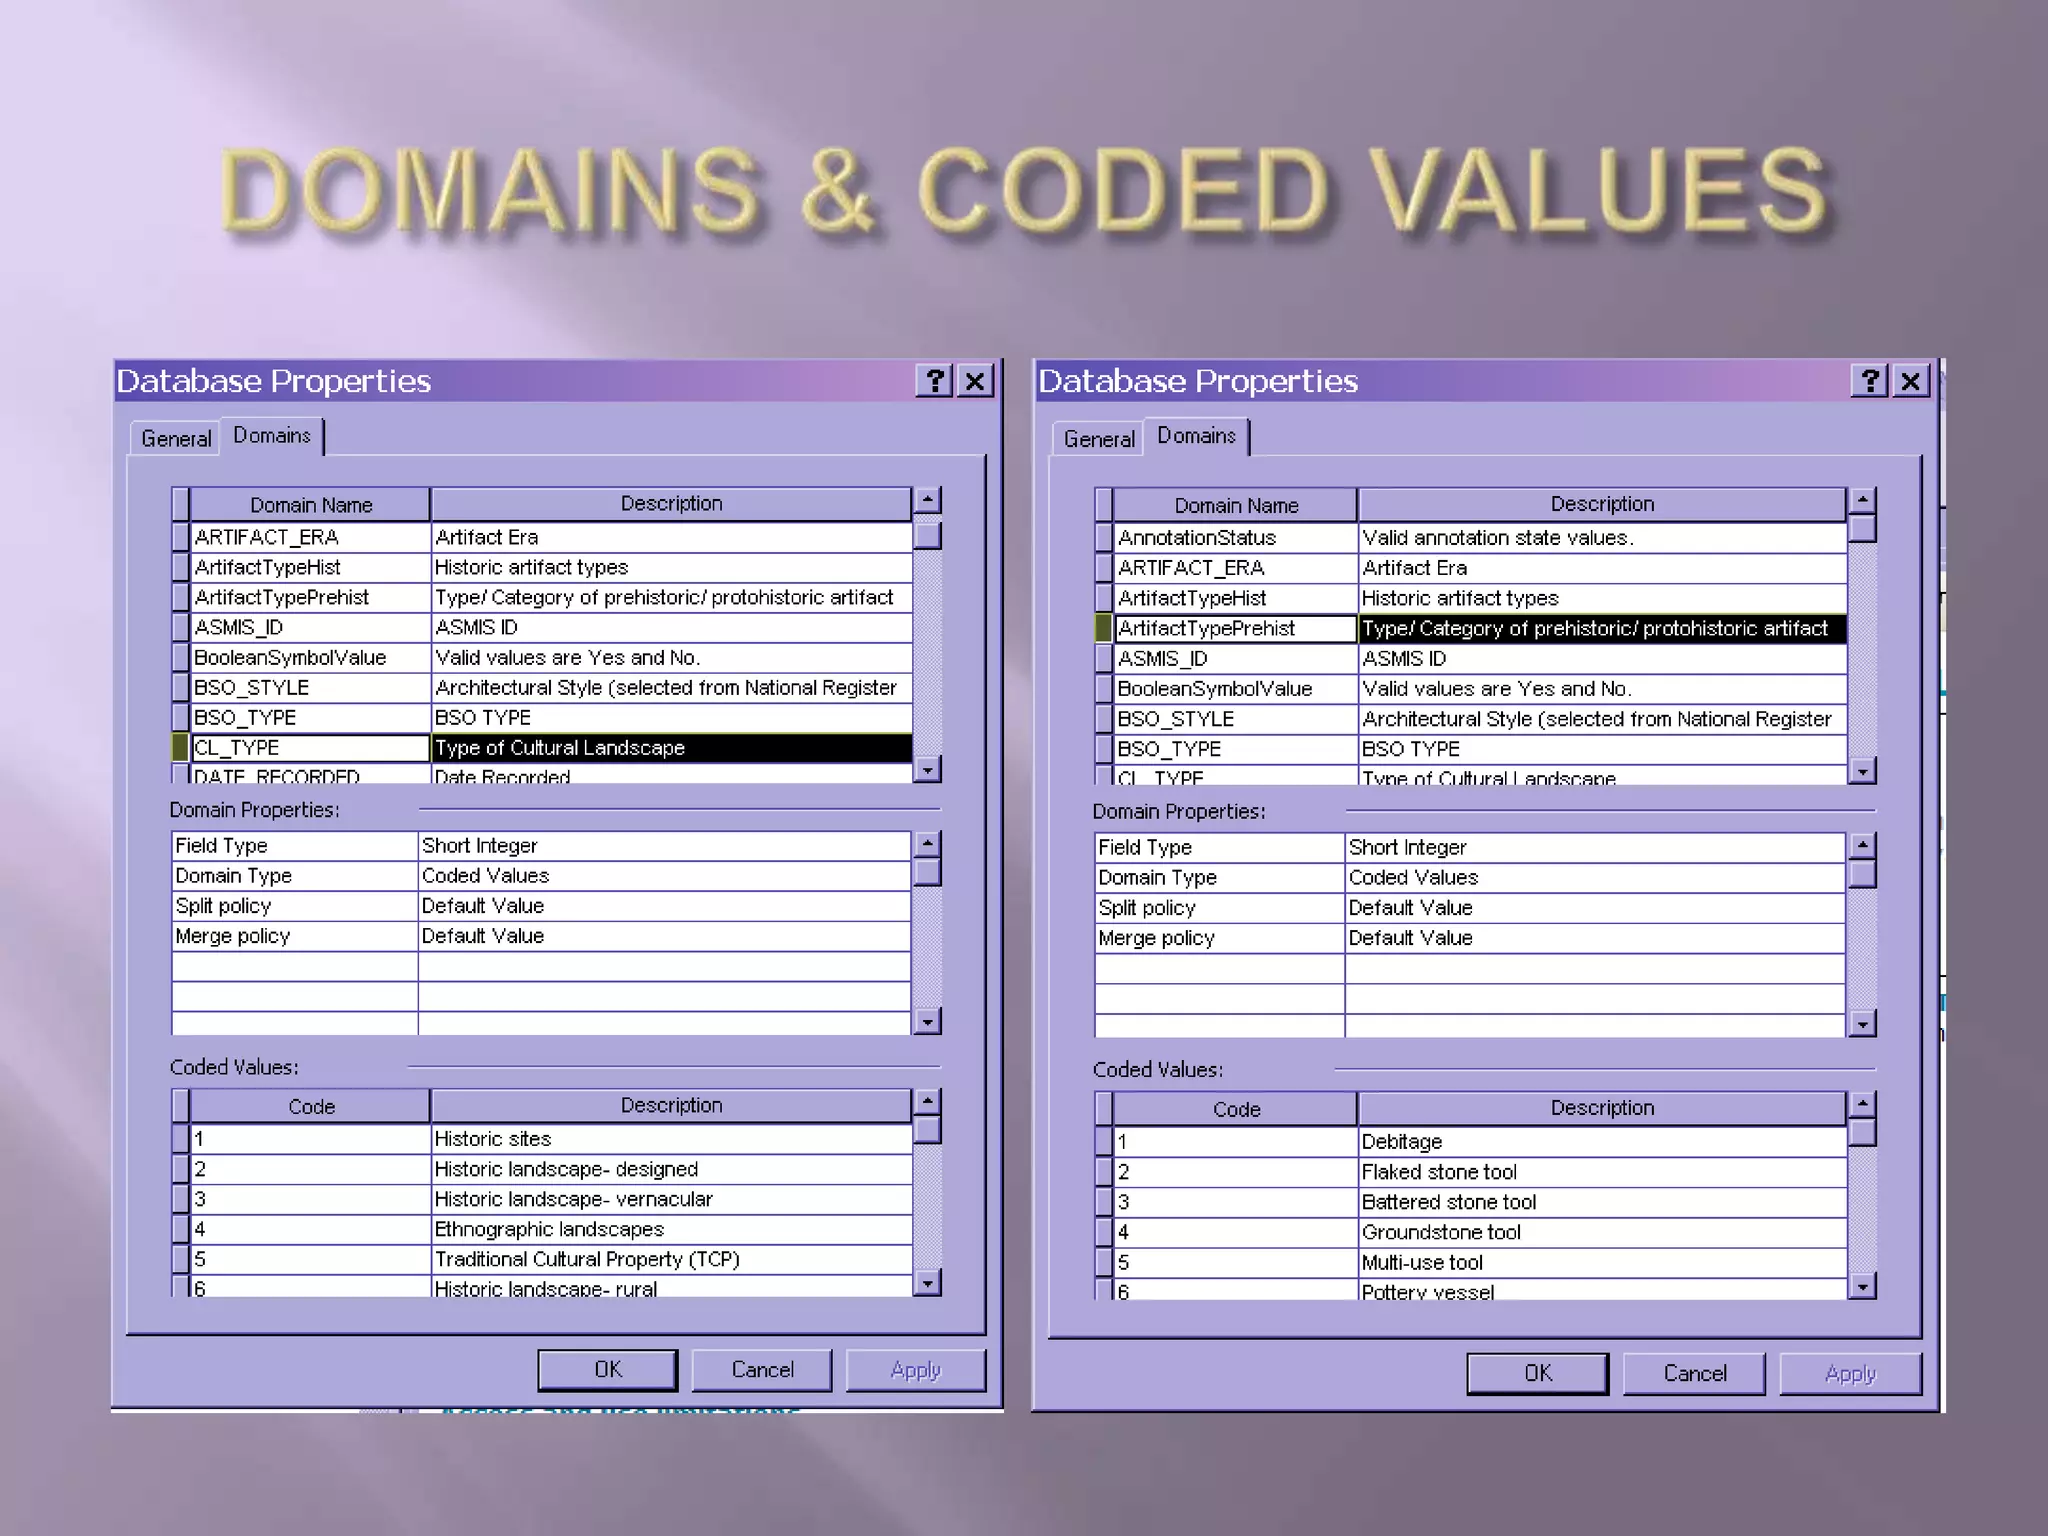Click 'Historic sites' coded value

tap(671, 1139)
